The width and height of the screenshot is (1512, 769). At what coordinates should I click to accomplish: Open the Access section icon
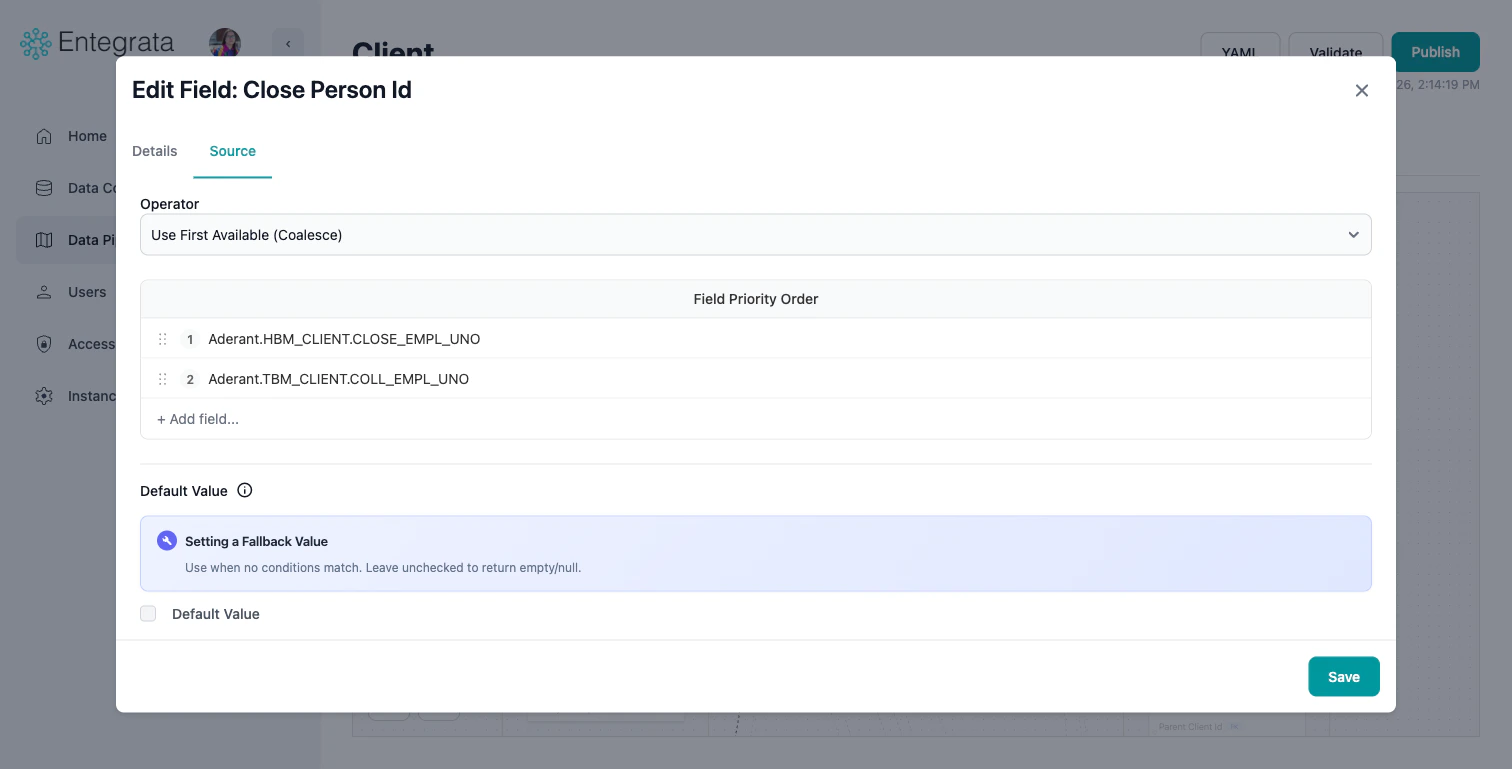44,344
